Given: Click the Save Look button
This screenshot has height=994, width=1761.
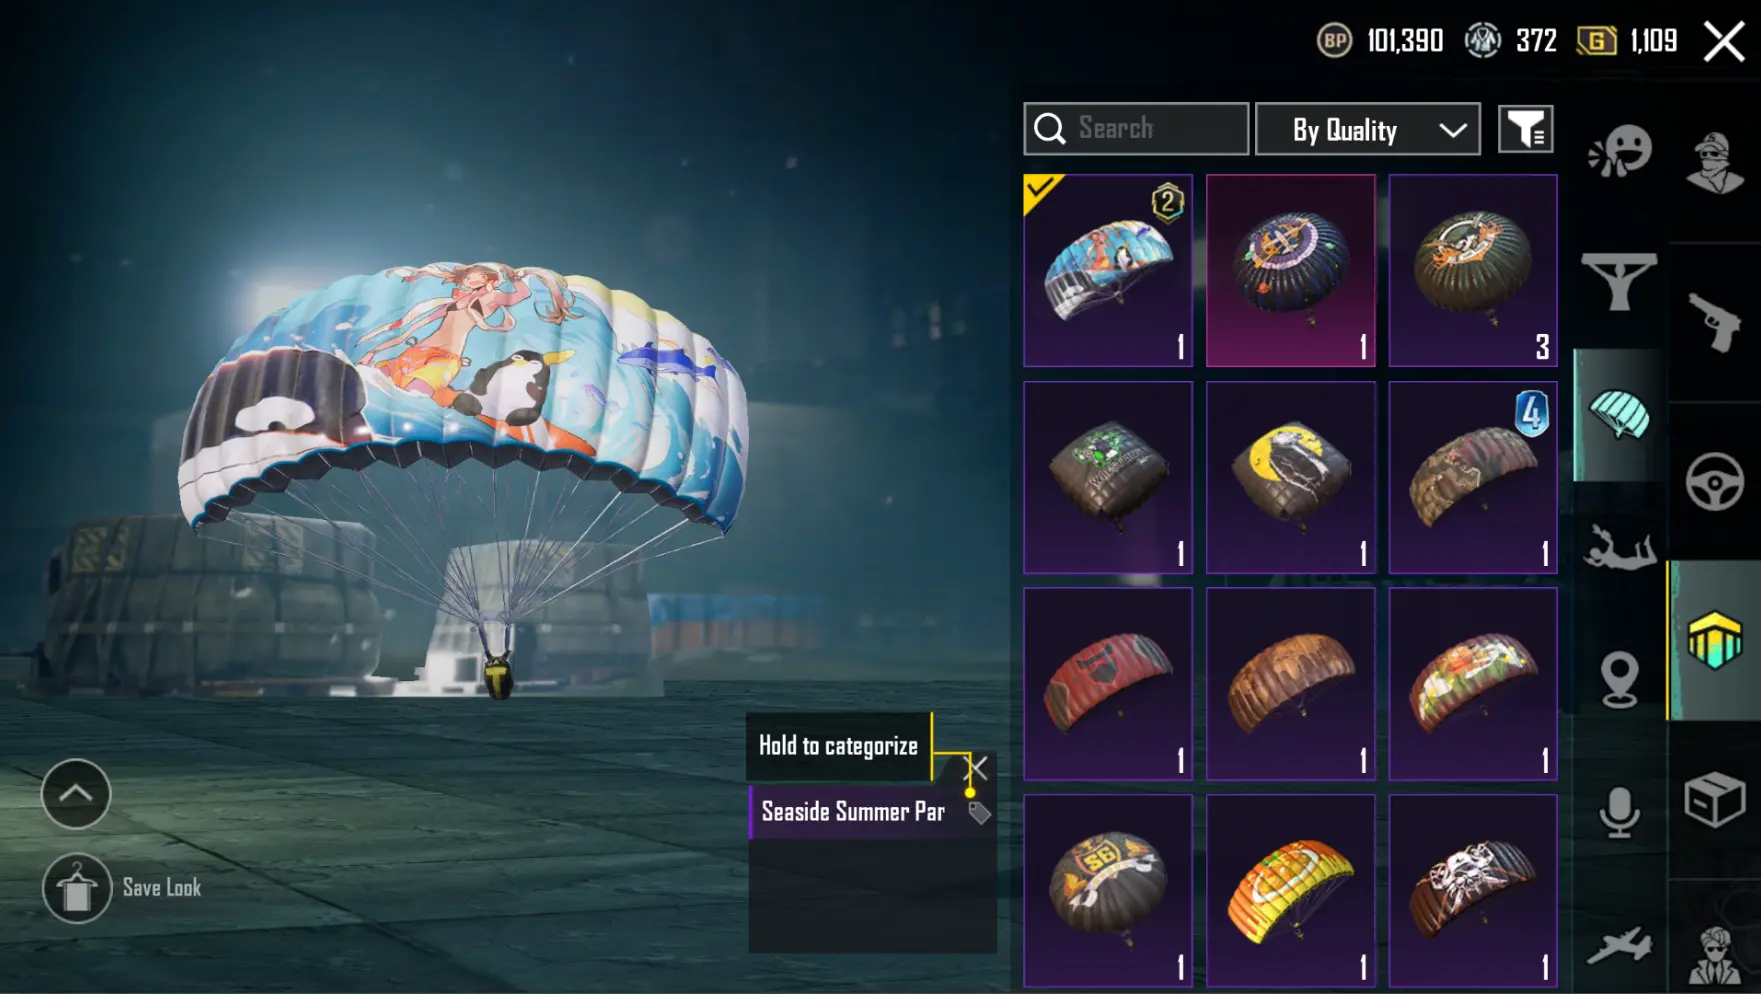Looking at the screenshot, I should click(x=123, y=888).
